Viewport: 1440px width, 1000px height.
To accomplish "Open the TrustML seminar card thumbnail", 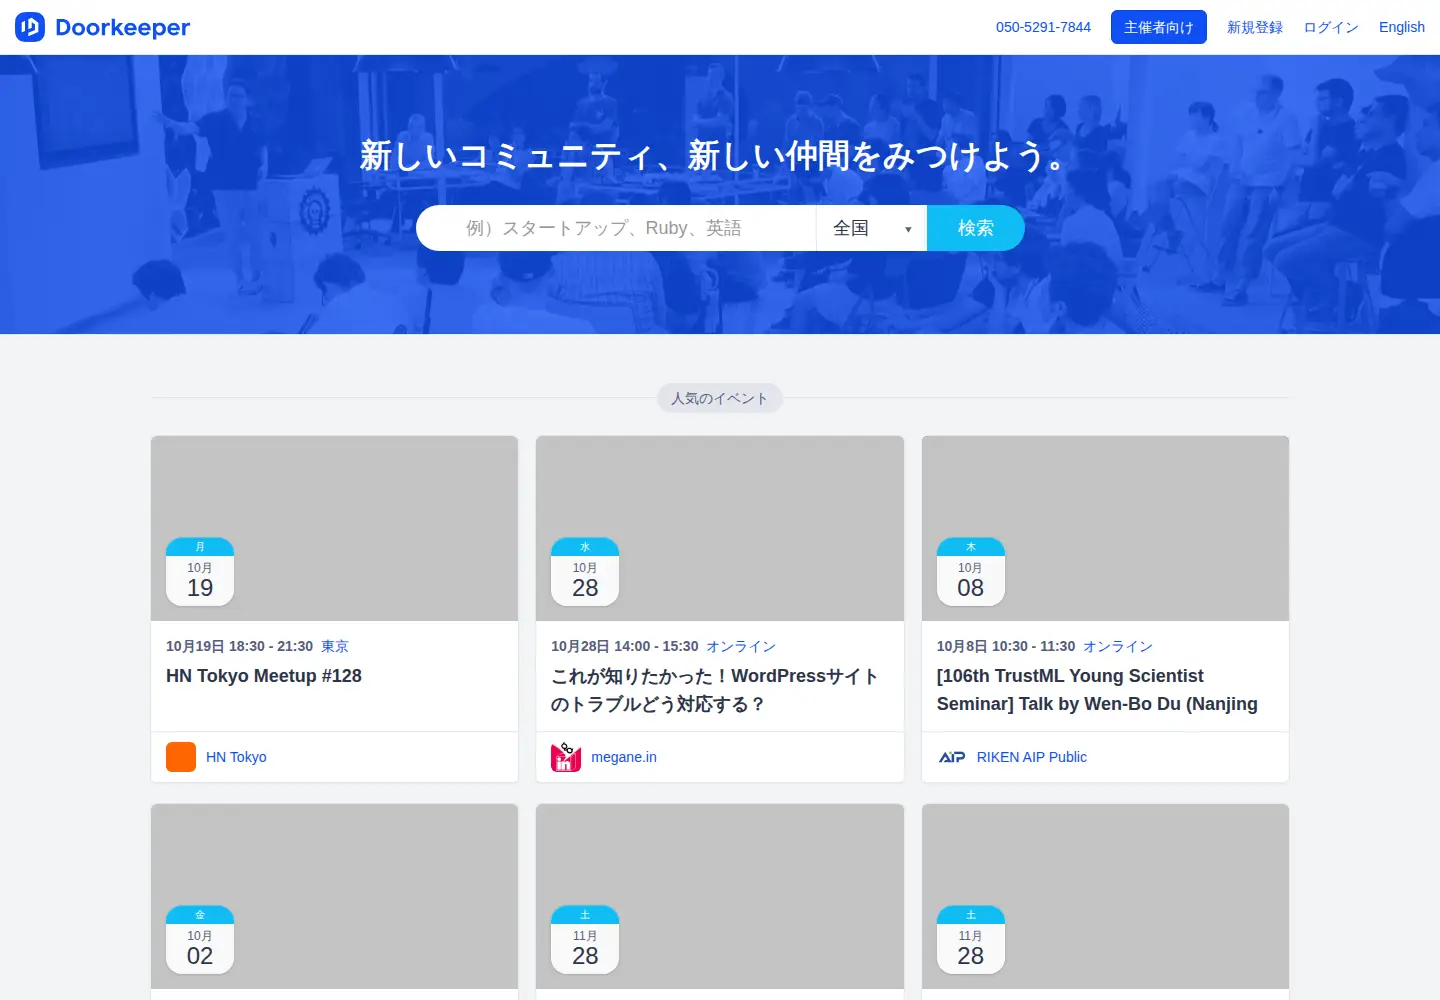I will click(1105, 528).
